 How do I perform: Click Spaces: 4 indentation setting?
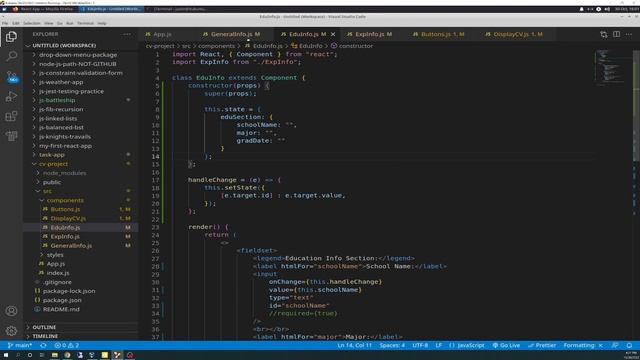[392, 345]
